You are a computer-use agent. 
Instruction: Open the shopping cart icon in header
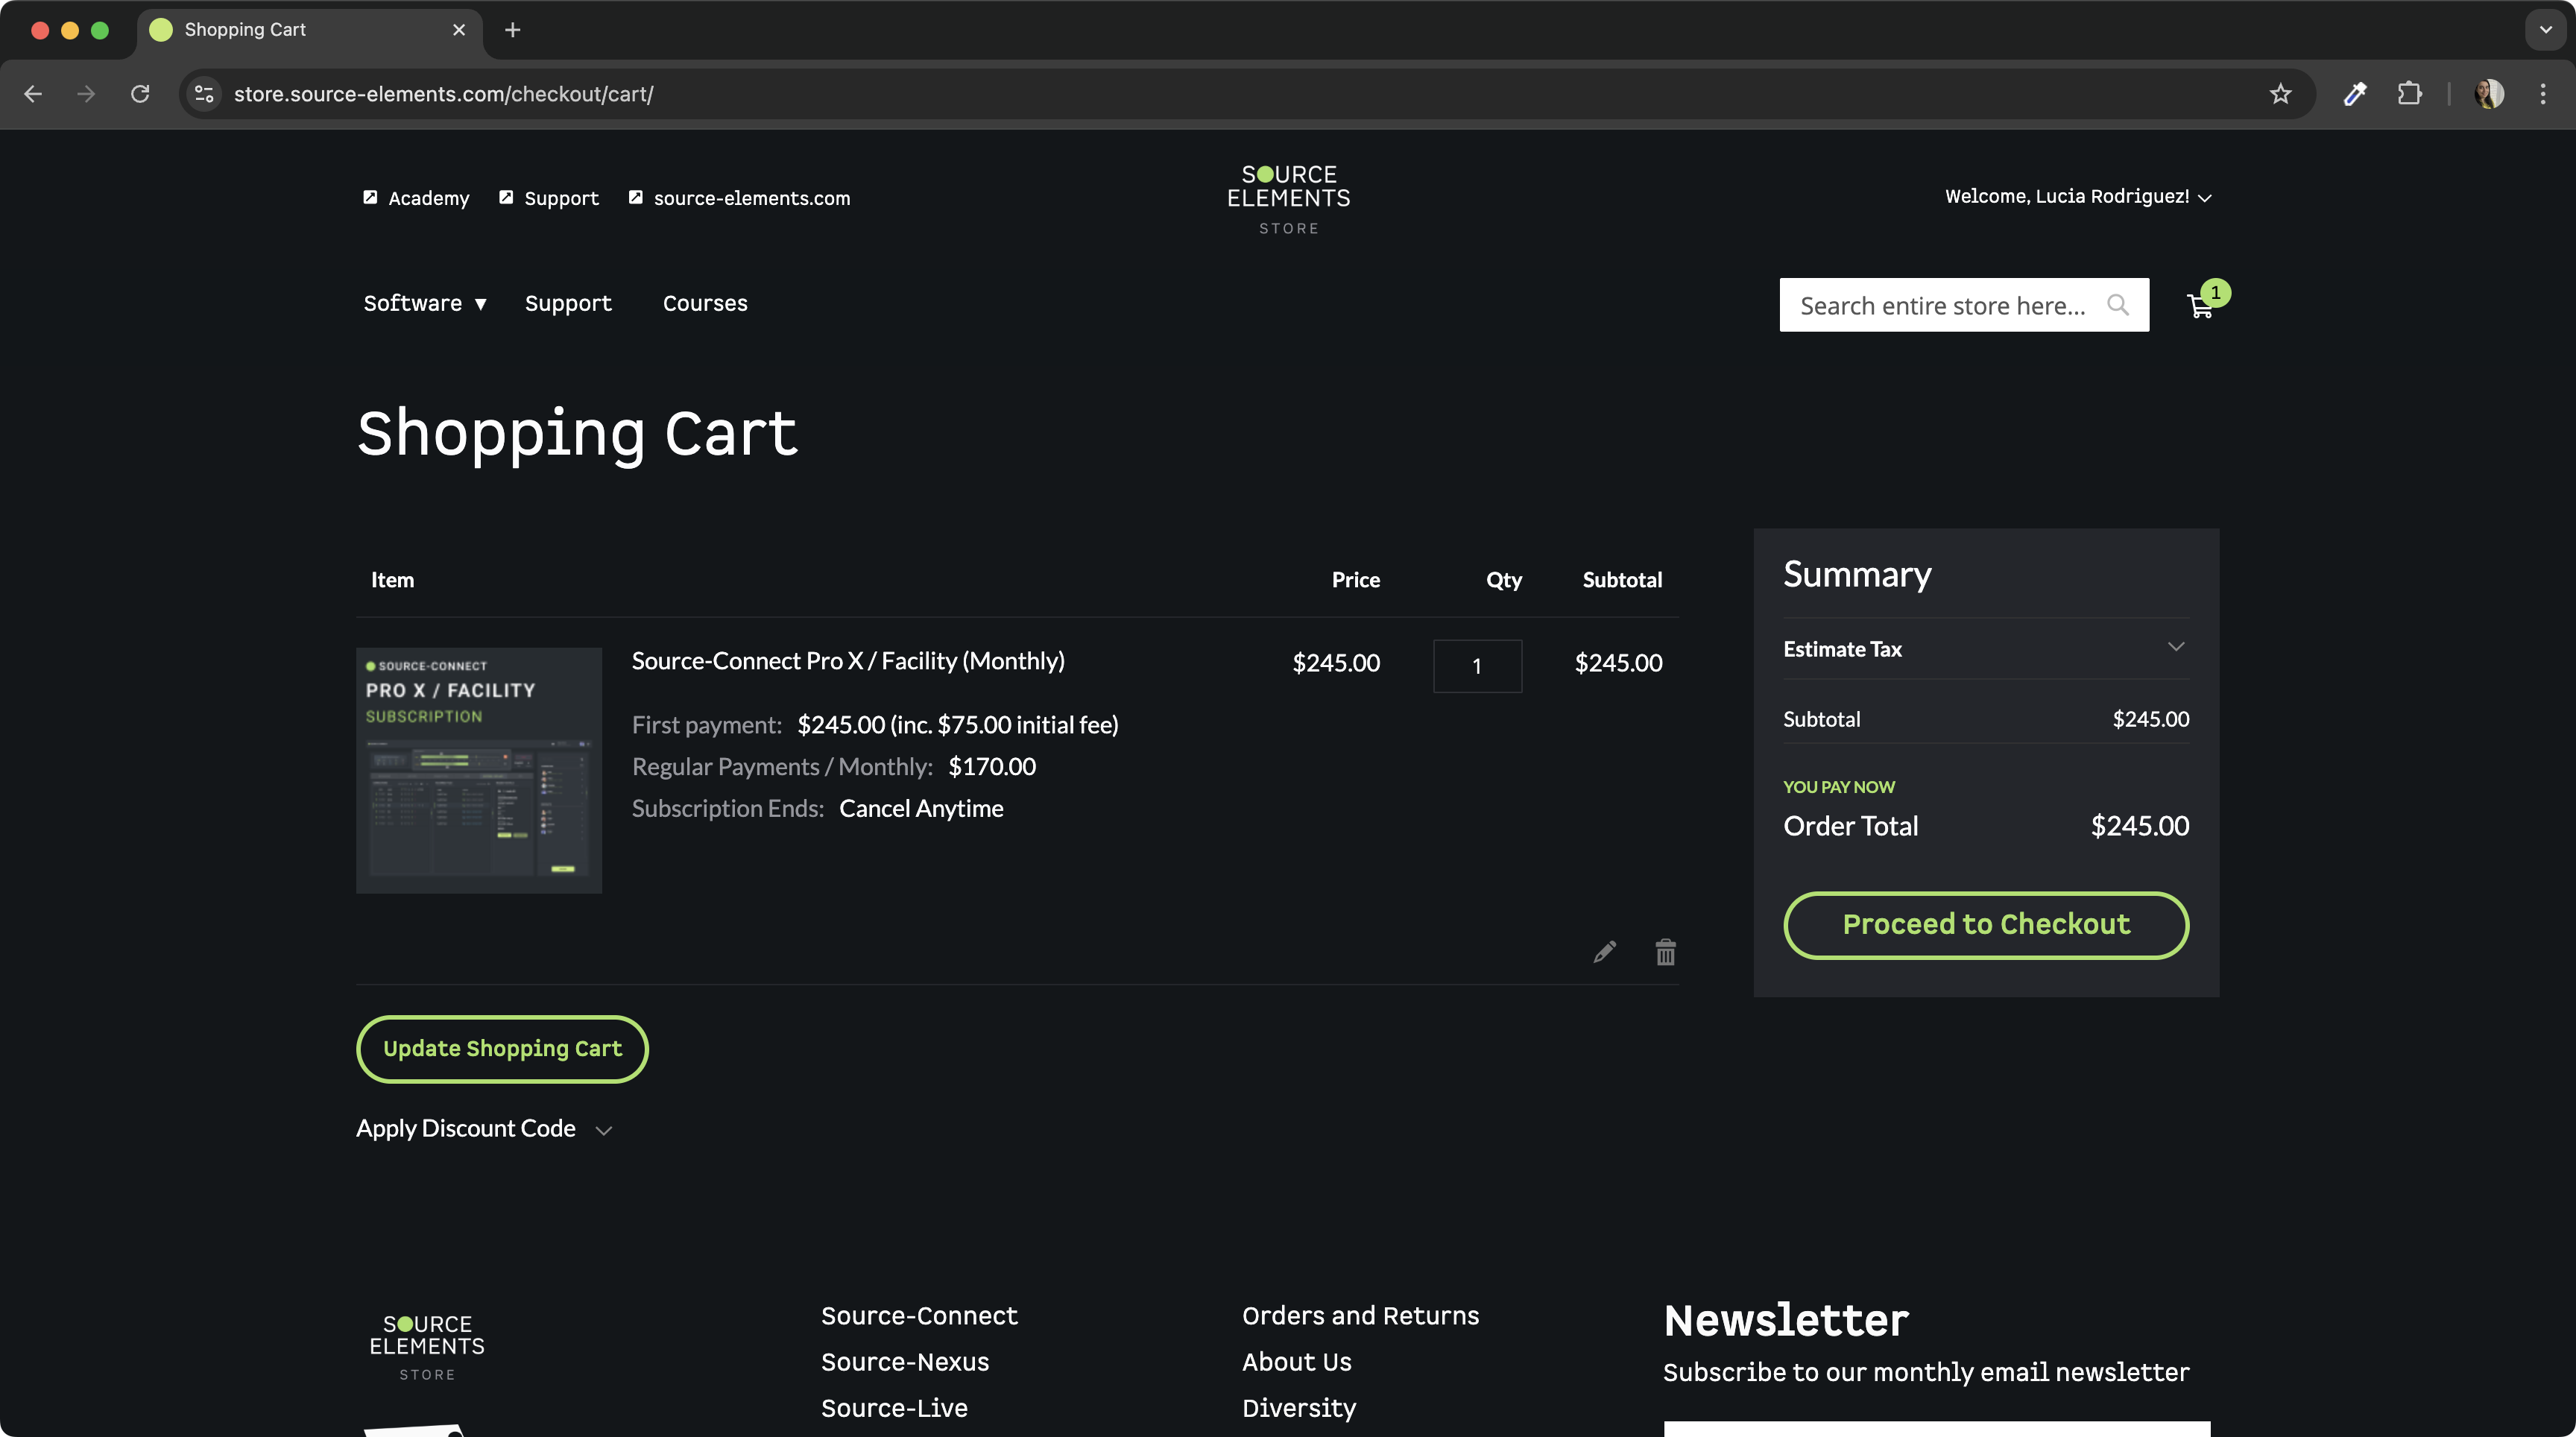2200,306
